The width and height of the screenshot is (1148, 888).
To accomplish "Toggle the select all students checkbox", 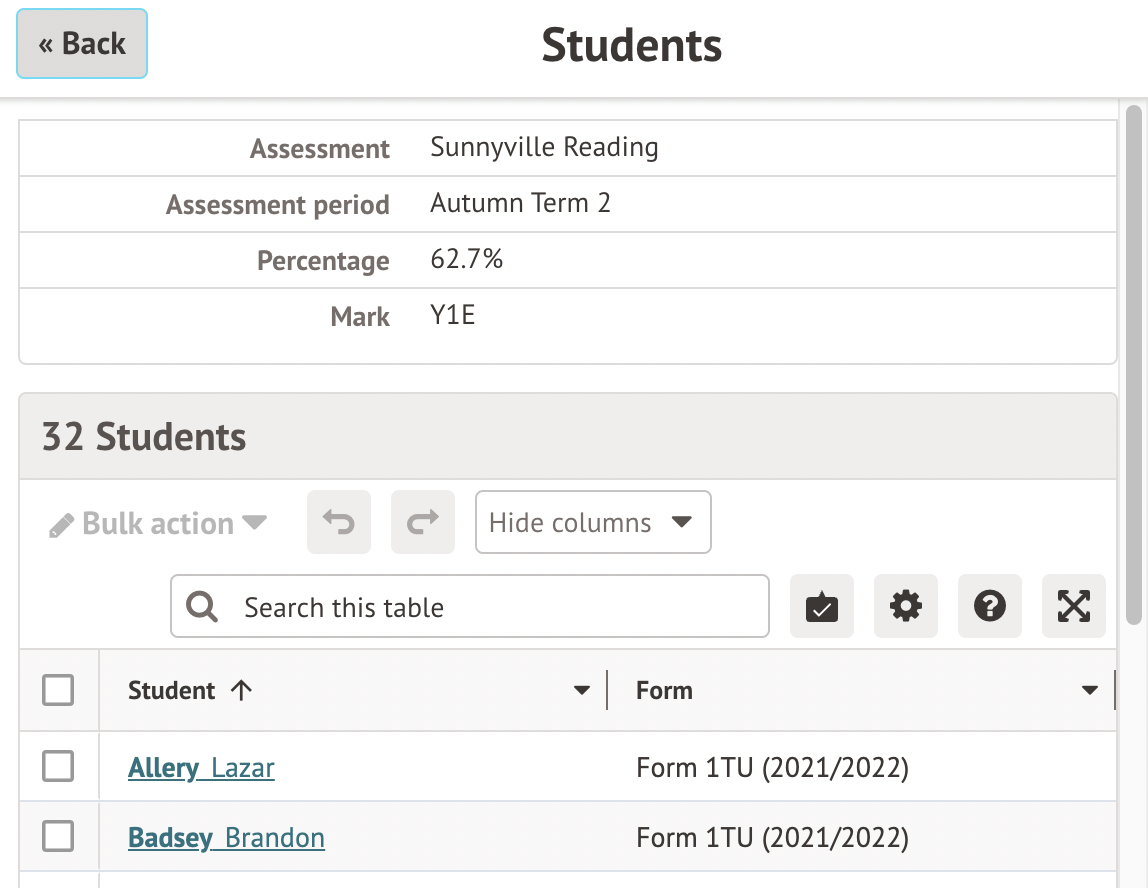I will pos(58,690).
